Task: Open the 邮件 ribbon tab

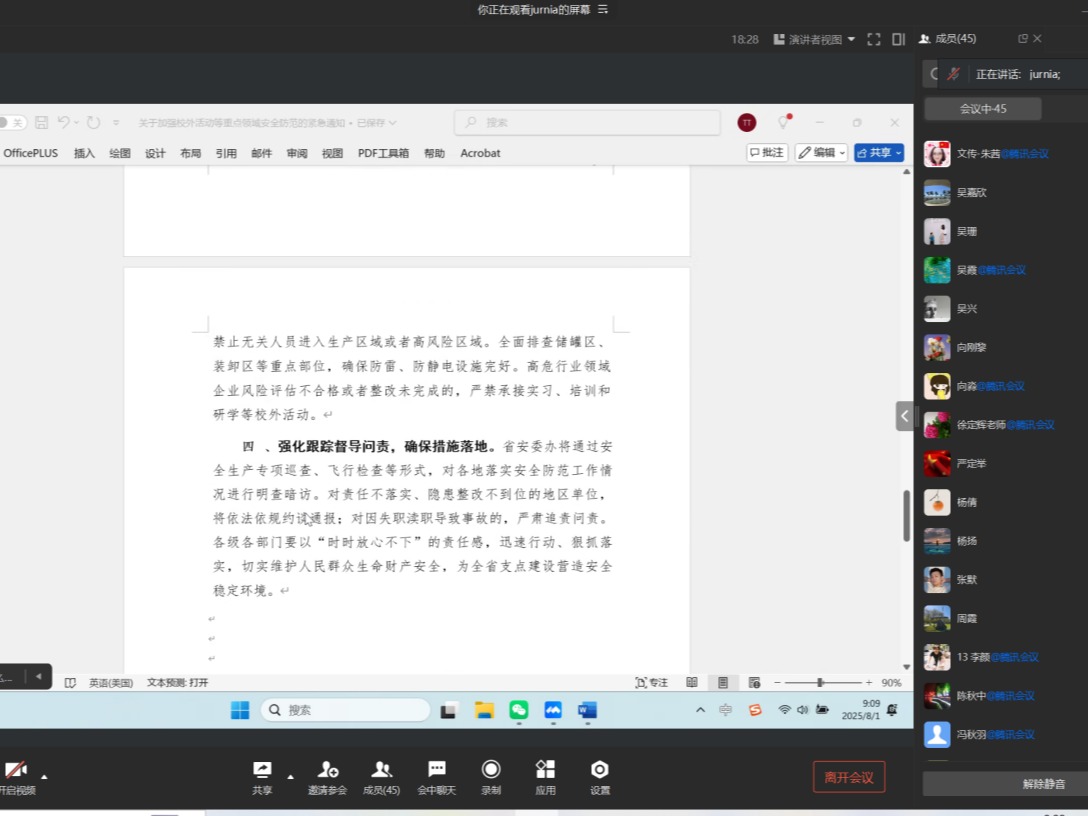Action: [261, 153]
